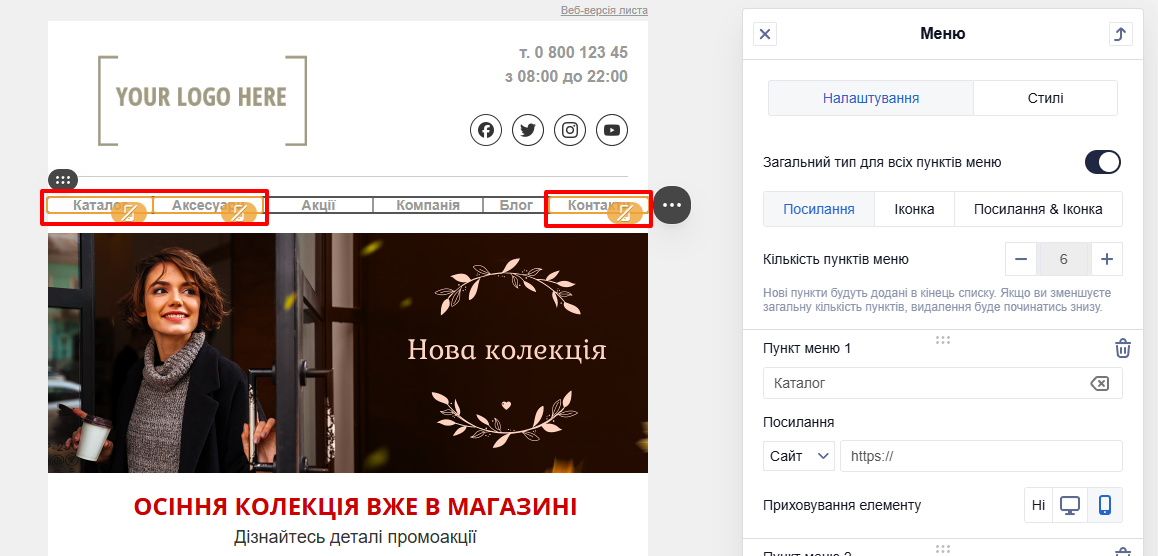Select Посилання menu item type
This screenshot has width=1158, height=556.
pyautogui.click(x=819, y=209)
